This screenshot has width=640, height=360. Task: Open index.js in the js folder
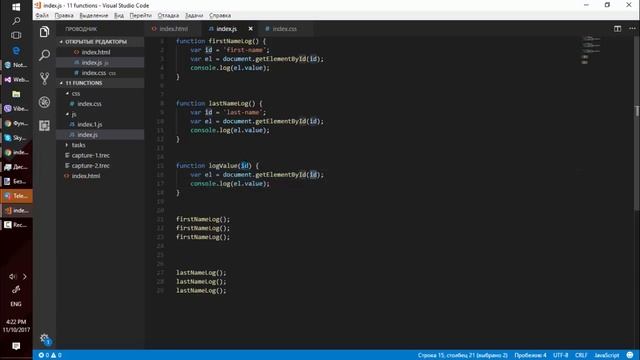coord(100,135)
